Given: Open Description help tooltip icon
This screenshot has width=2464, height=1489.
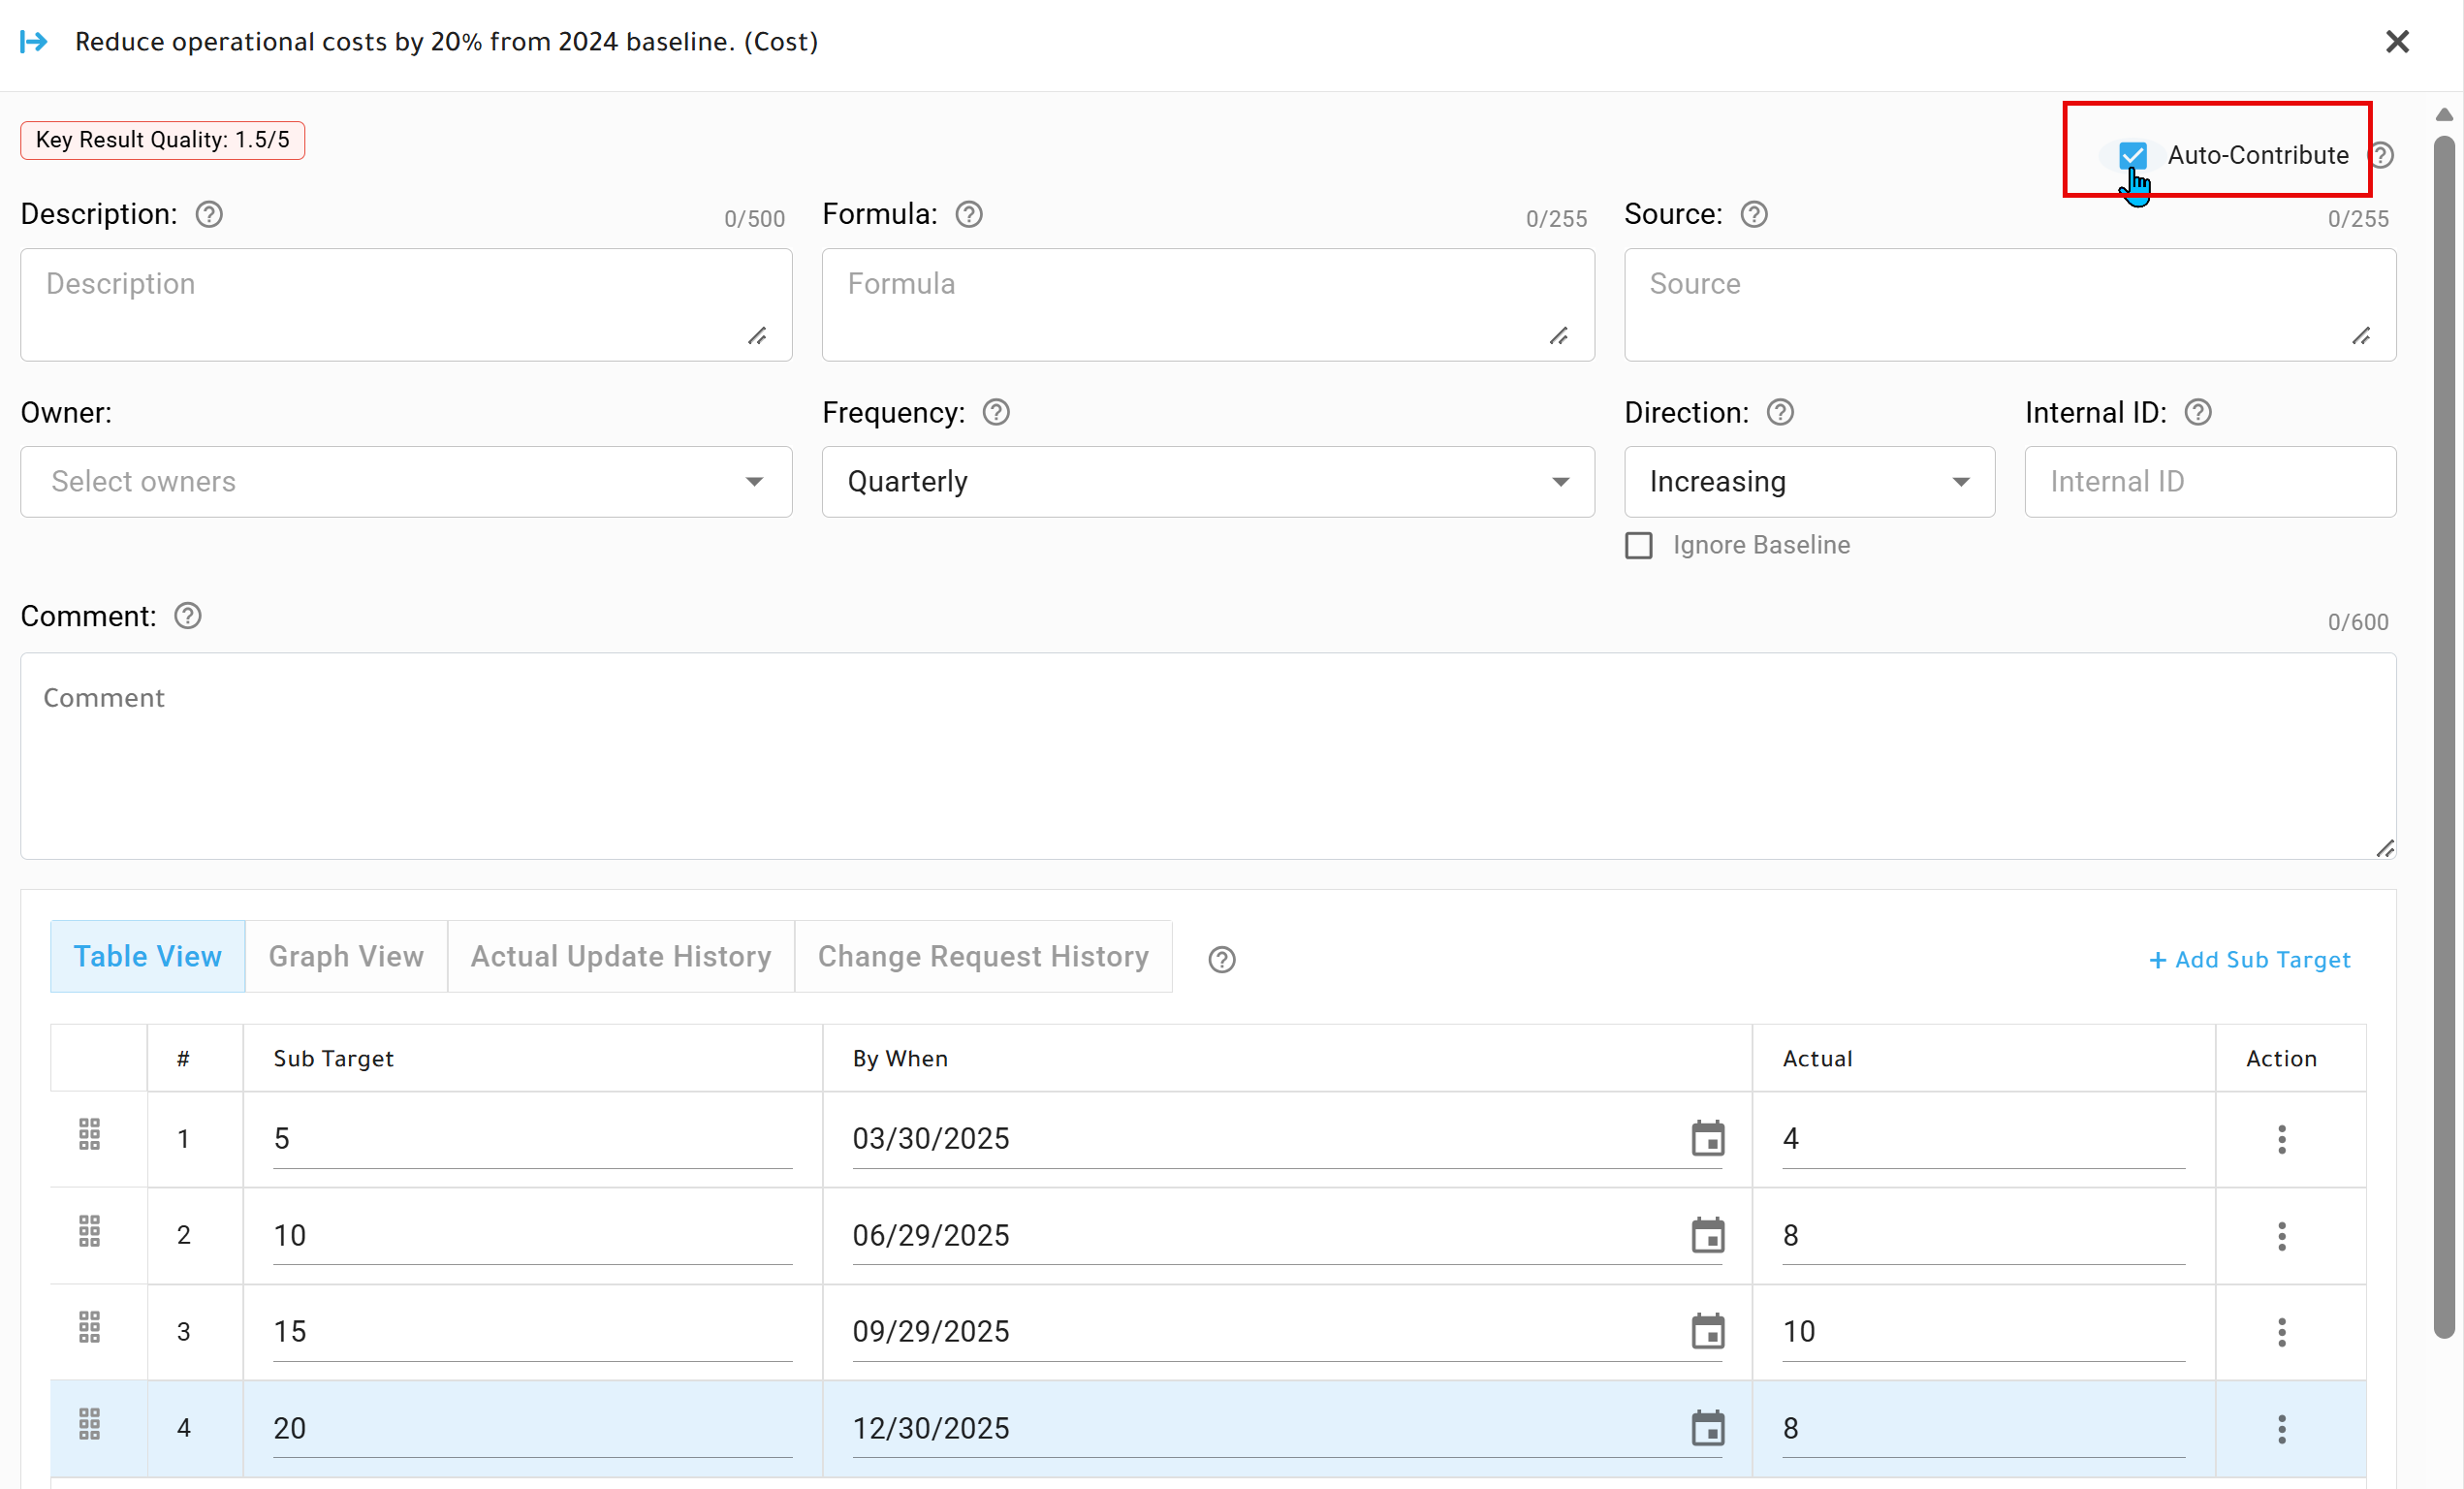Looking at the screenshot, I should click(209, 214).
